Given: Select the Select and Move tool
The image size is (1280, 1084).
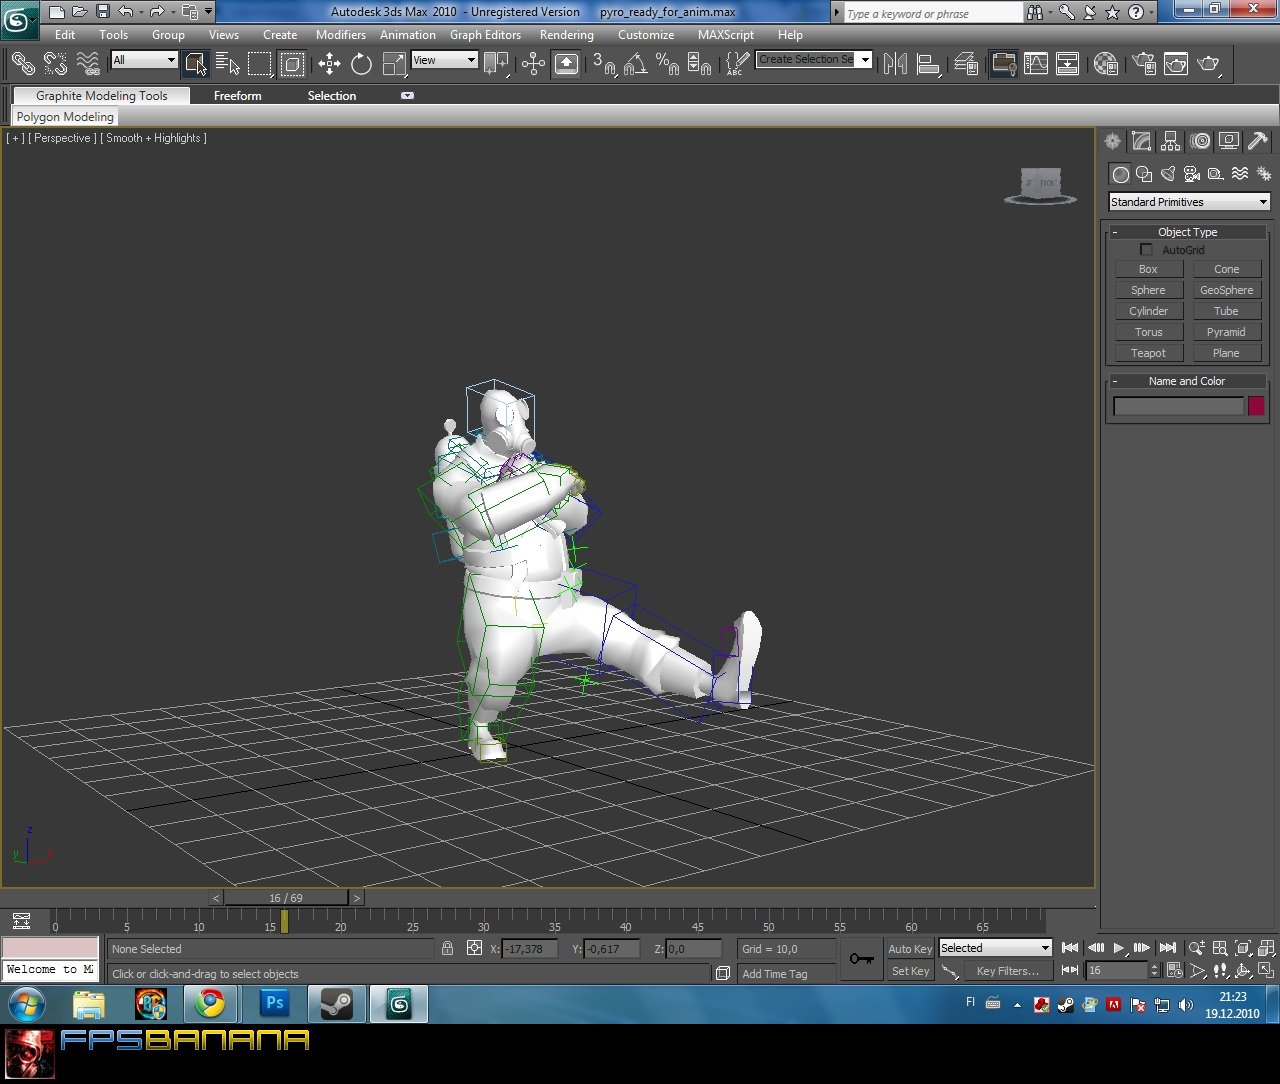Looking at the screenshot, I should [x=329, y=63].
